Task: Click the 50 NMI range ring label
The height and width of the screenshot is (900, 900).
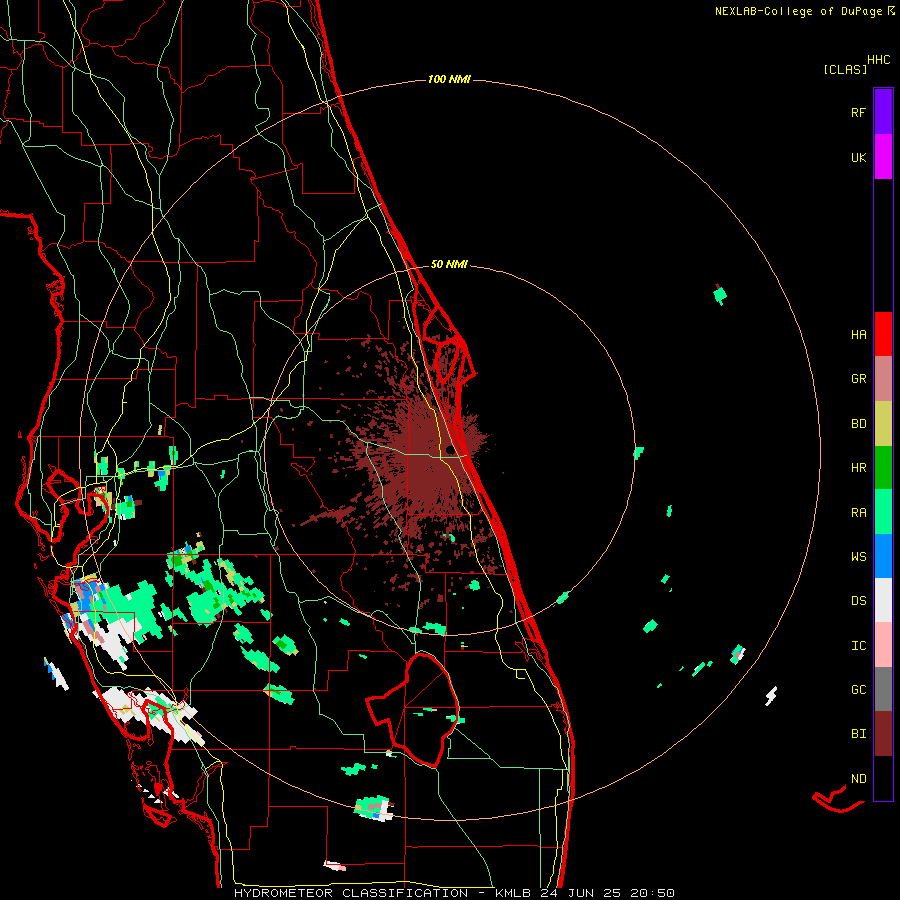Action: click(x=449, y=264)
